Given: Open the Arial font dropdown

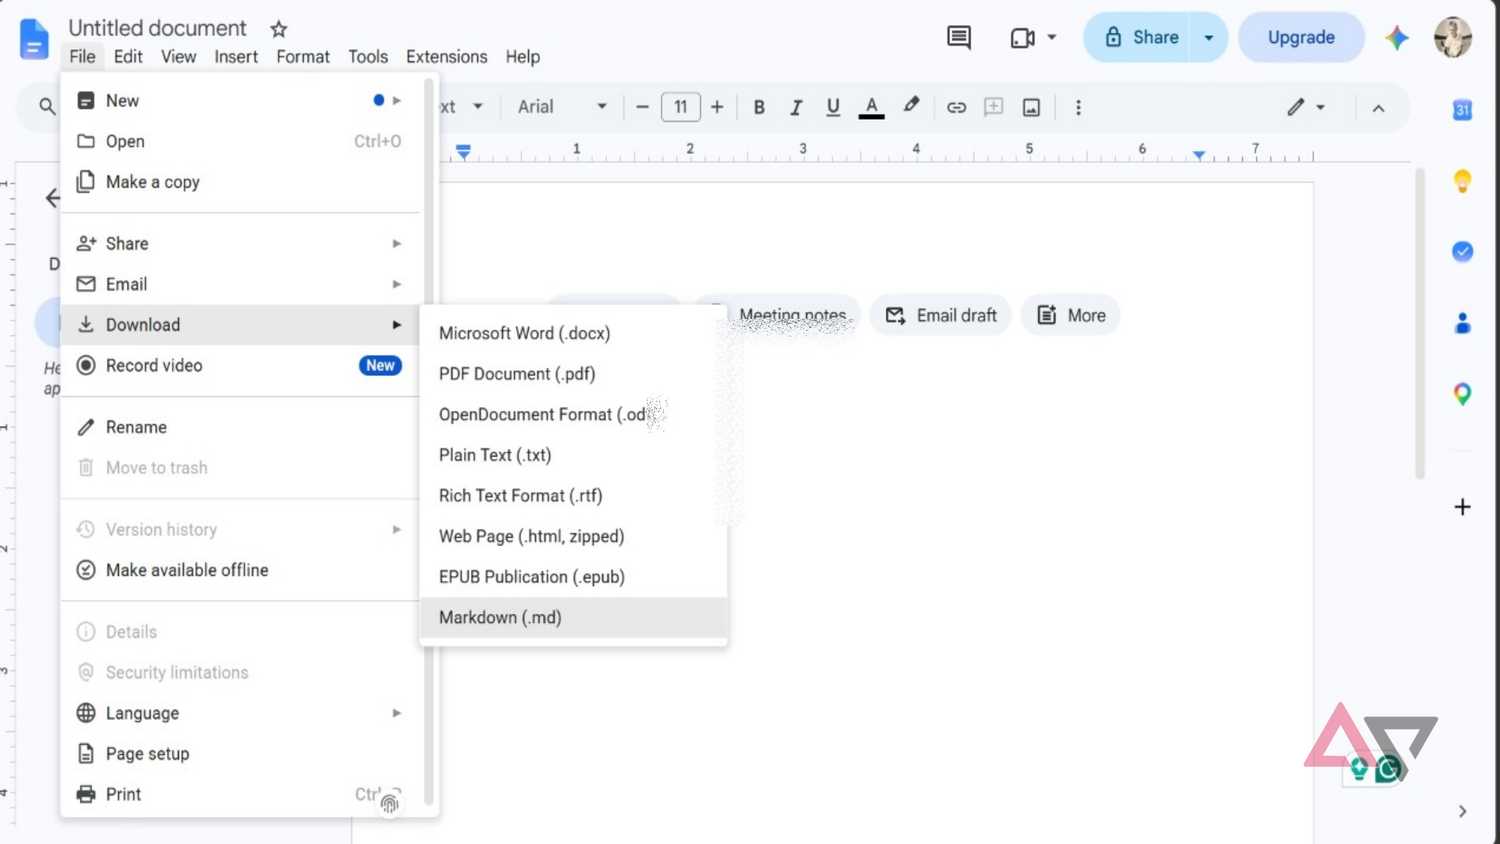Looking at the screenshot, I should [x=562, y=107].
